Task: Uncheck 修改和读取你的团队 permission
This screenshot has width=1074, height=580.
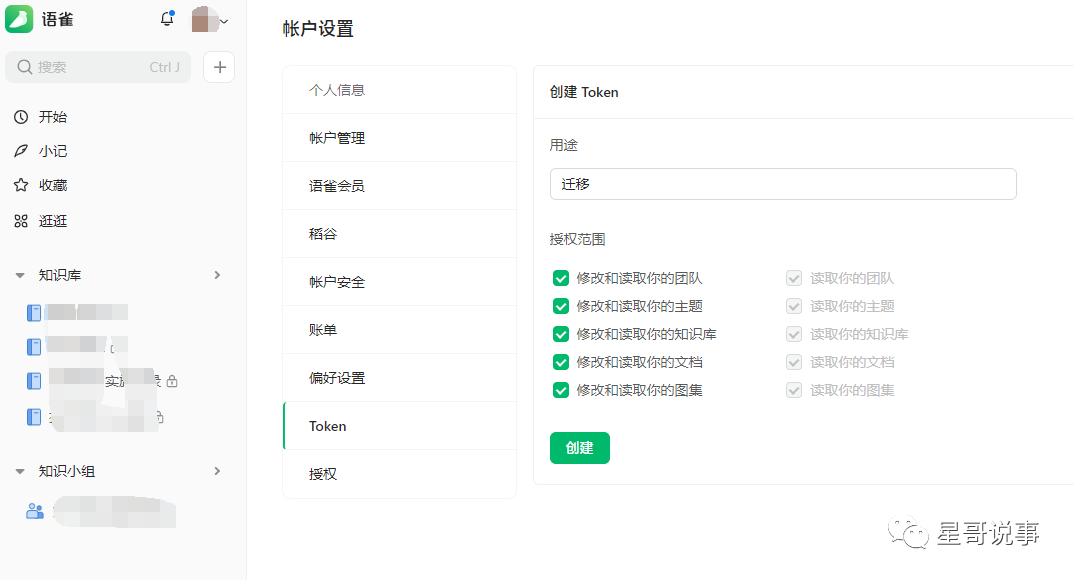Action: pyautogui.click(x=561, y=278)
